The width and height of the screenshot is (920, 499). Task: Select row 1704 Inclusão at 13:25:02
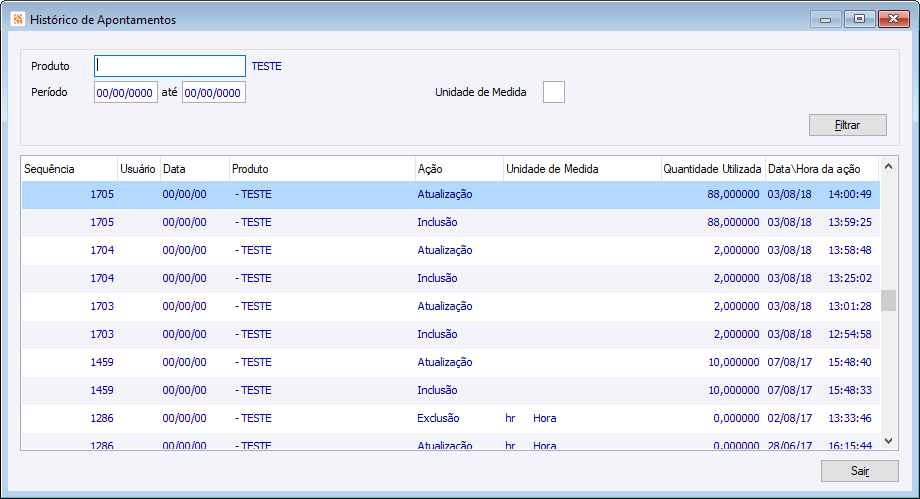click(451, 278)
